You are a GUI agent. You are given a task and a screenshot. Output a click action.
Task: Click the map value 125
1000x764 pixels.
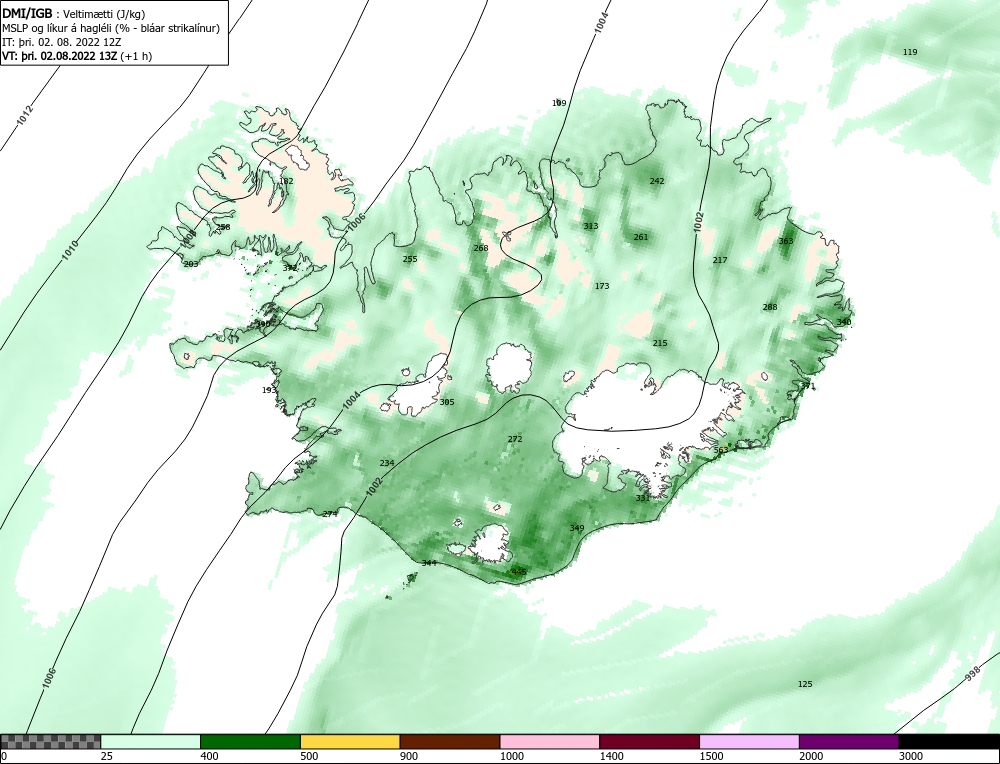805,684
